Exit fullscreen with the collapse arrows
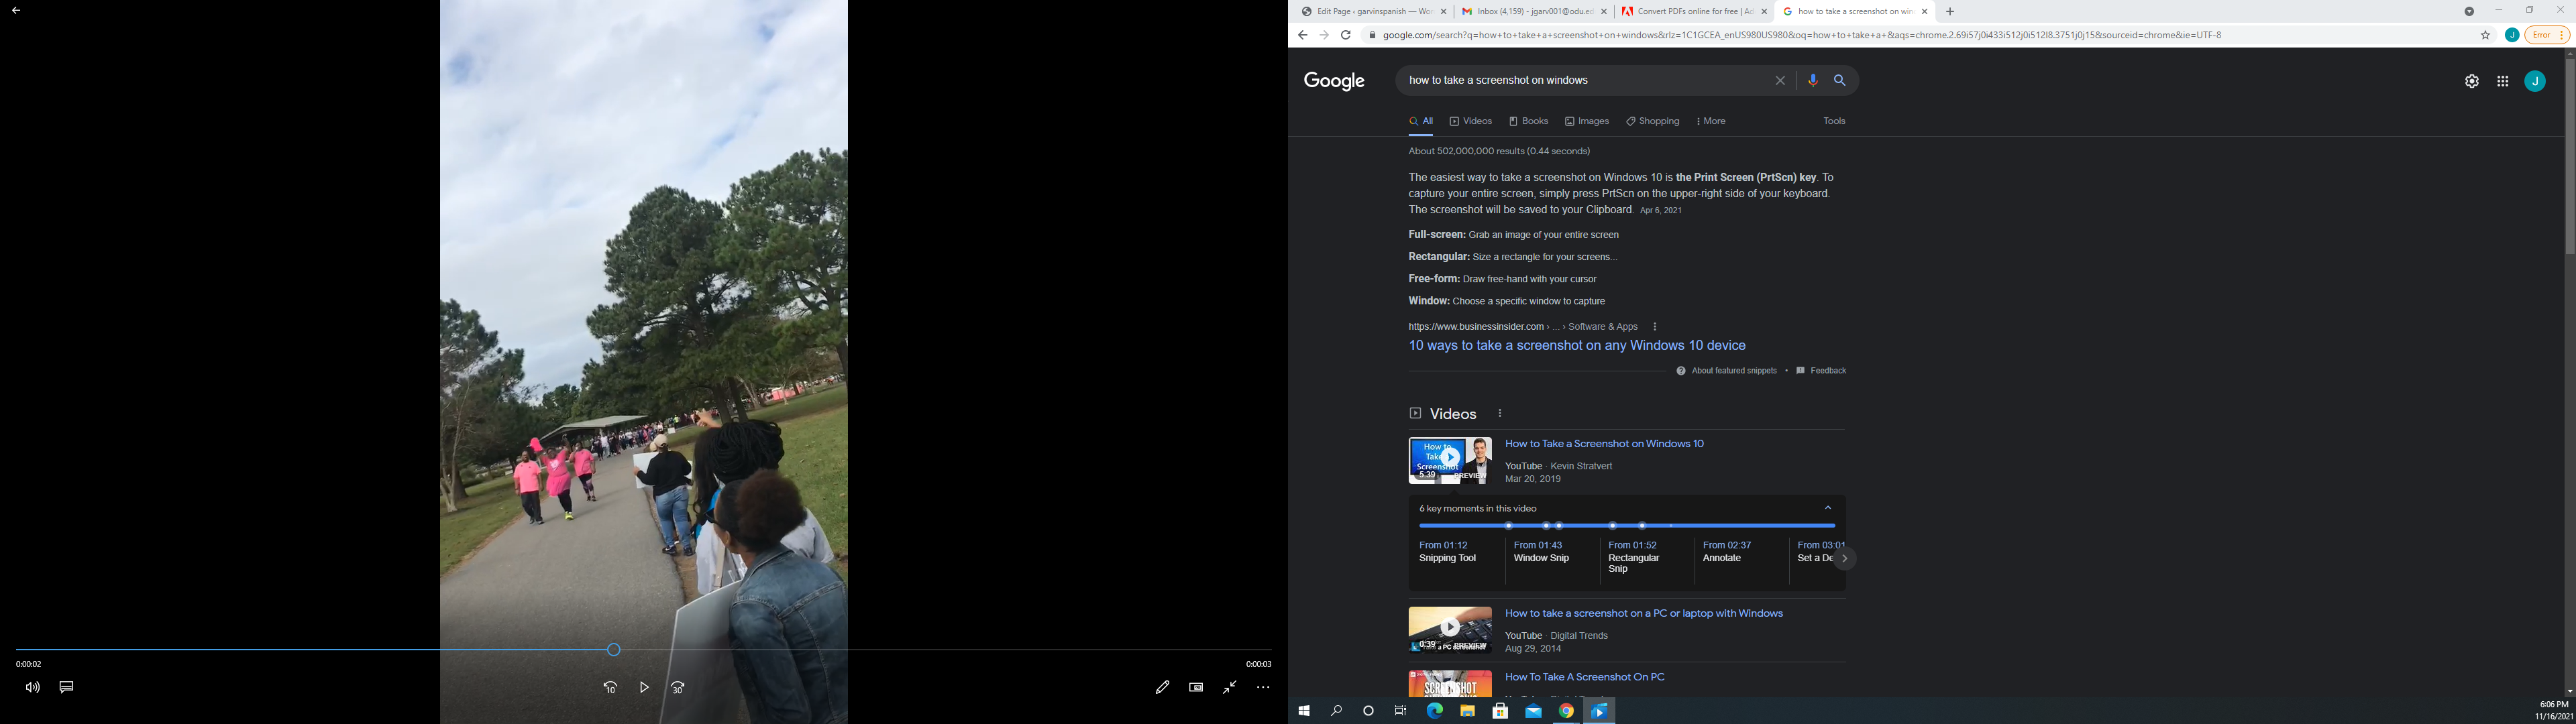Viewport: 2576px width, 724px height. click(x=1229, y=687)
